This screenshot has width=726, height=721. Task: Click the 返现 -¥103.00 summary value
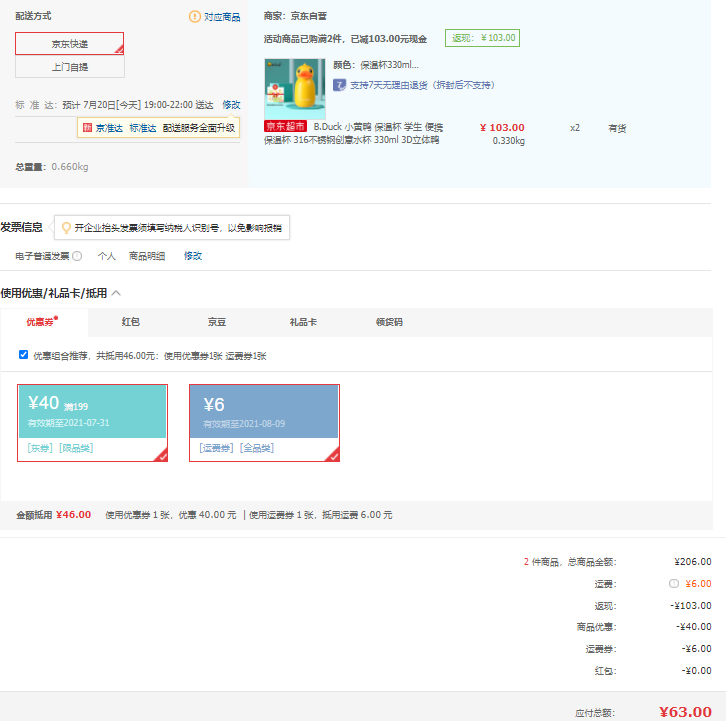point(691,606)
